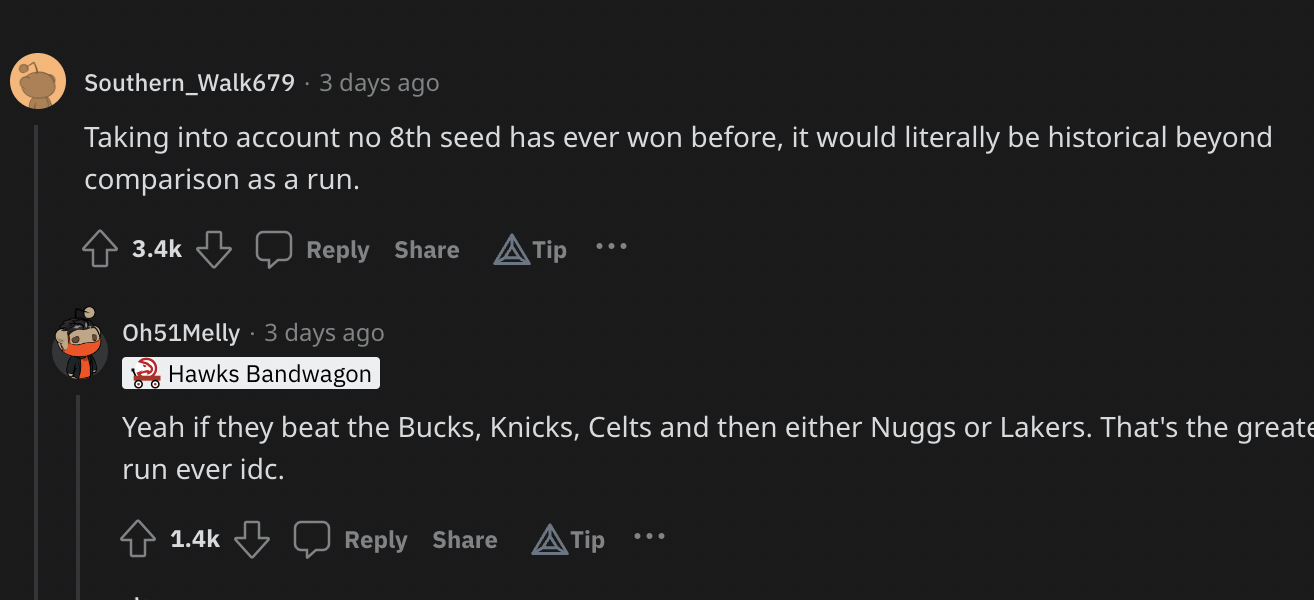Click Southern_Walk679's avatar image
This screenshot has width=1314, height=600.
(x=38, y=82)
